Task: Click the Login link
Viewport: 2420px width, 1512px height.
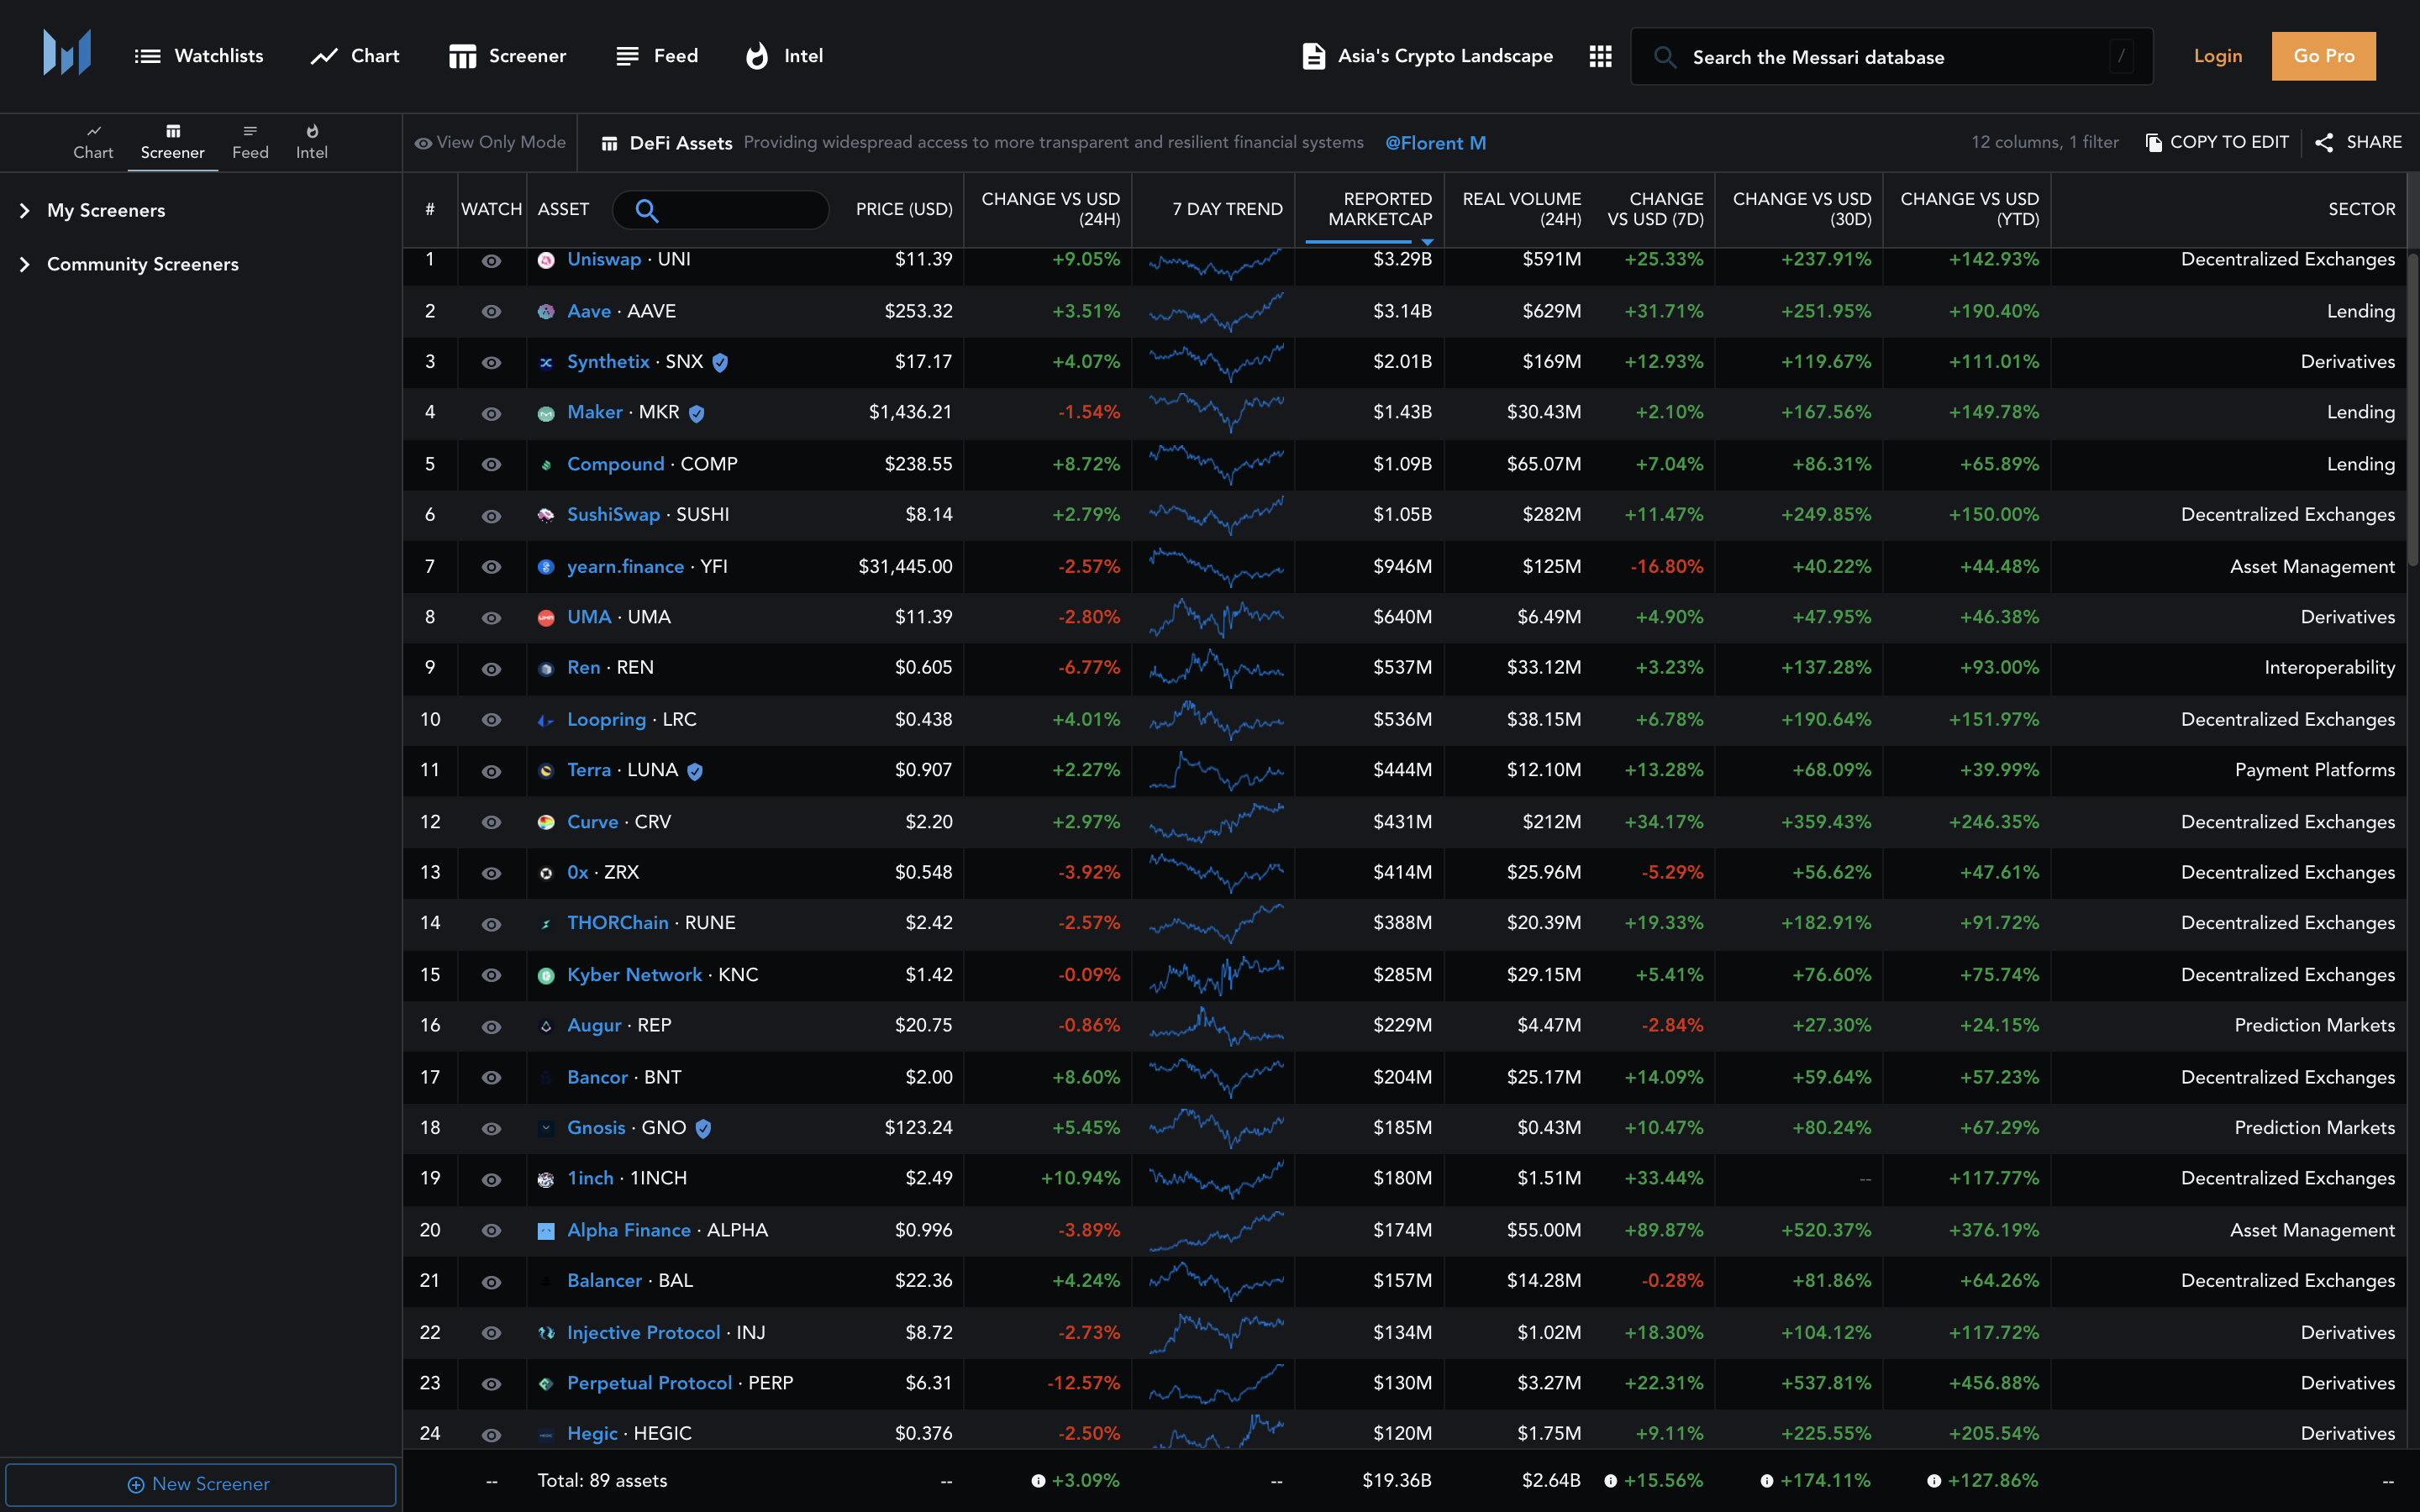Action: pyautogui.click(x=2218, y=56)
